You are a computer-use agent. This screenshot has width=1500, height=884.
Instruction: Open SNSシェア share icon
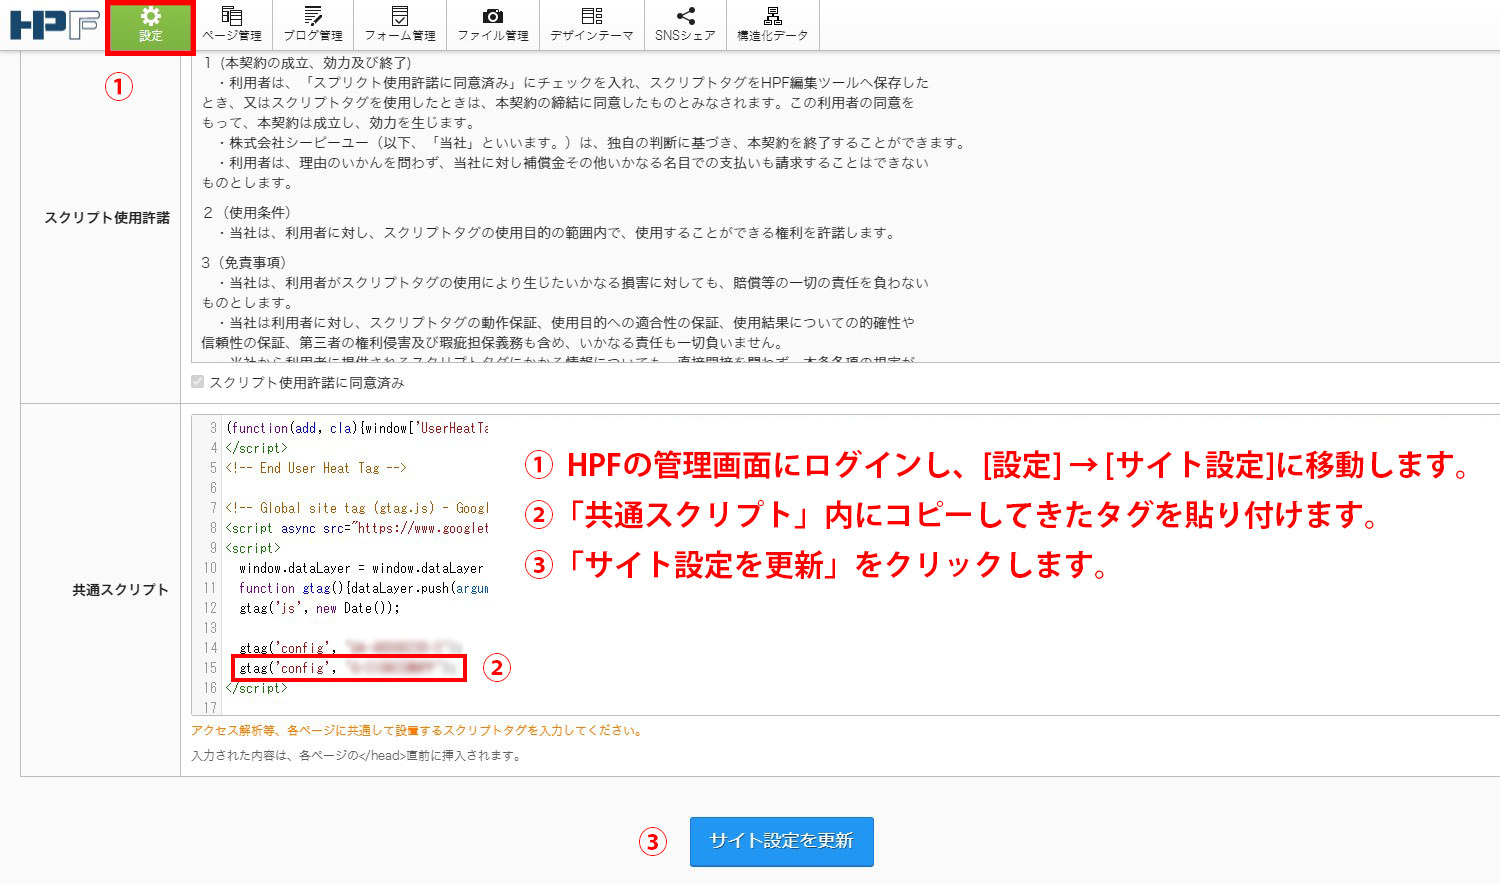pos(685,25)
